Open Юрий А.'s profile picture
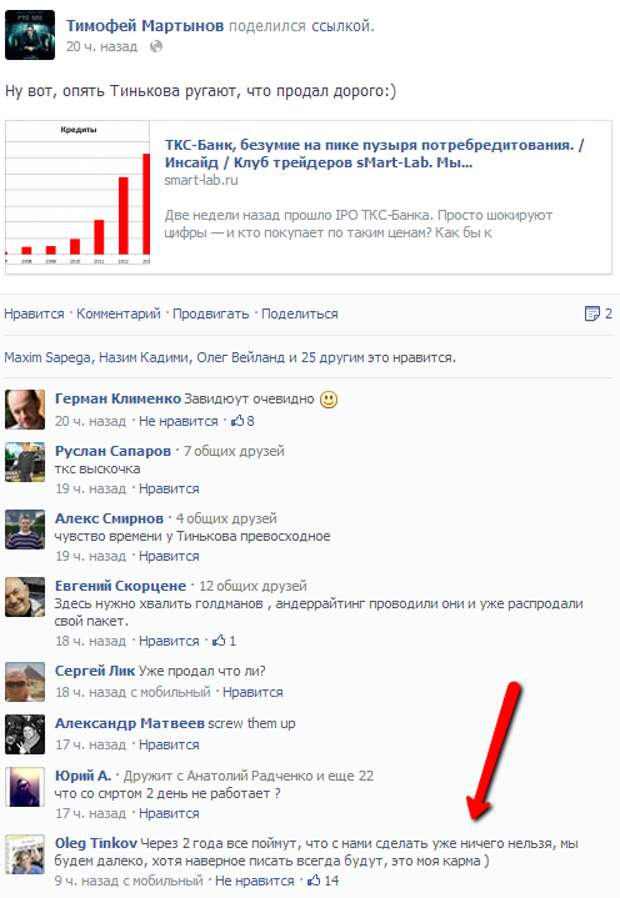The image size is (620, 898). pos(25,787)
